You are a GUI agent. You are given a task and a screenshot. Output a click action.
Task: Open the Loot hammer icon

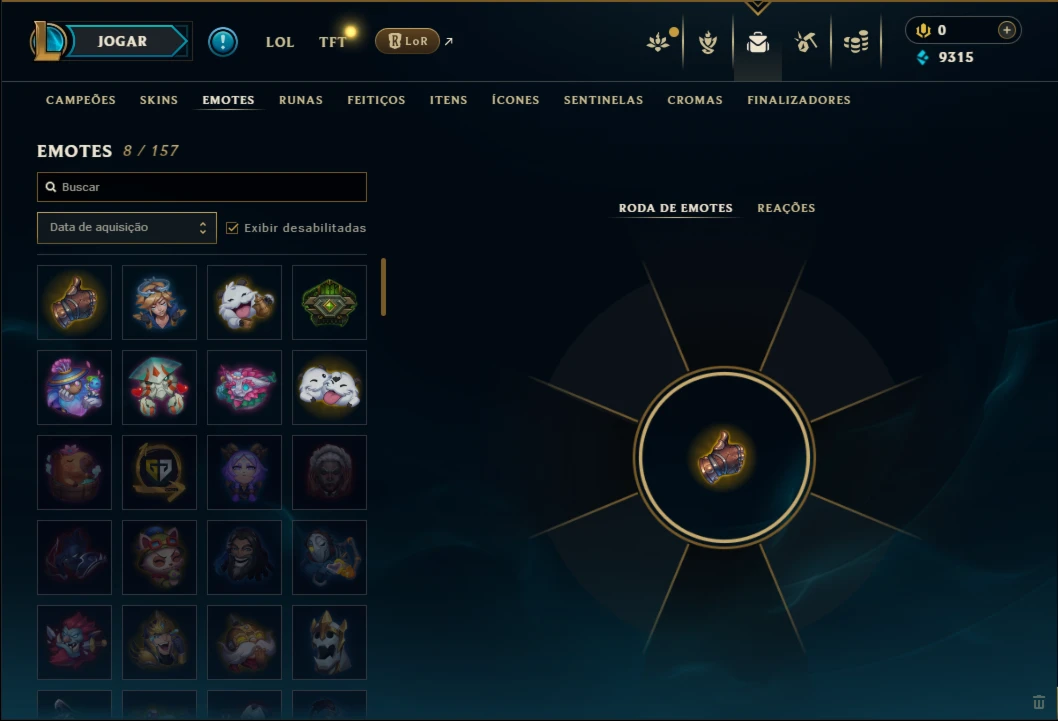pos(806,42)
